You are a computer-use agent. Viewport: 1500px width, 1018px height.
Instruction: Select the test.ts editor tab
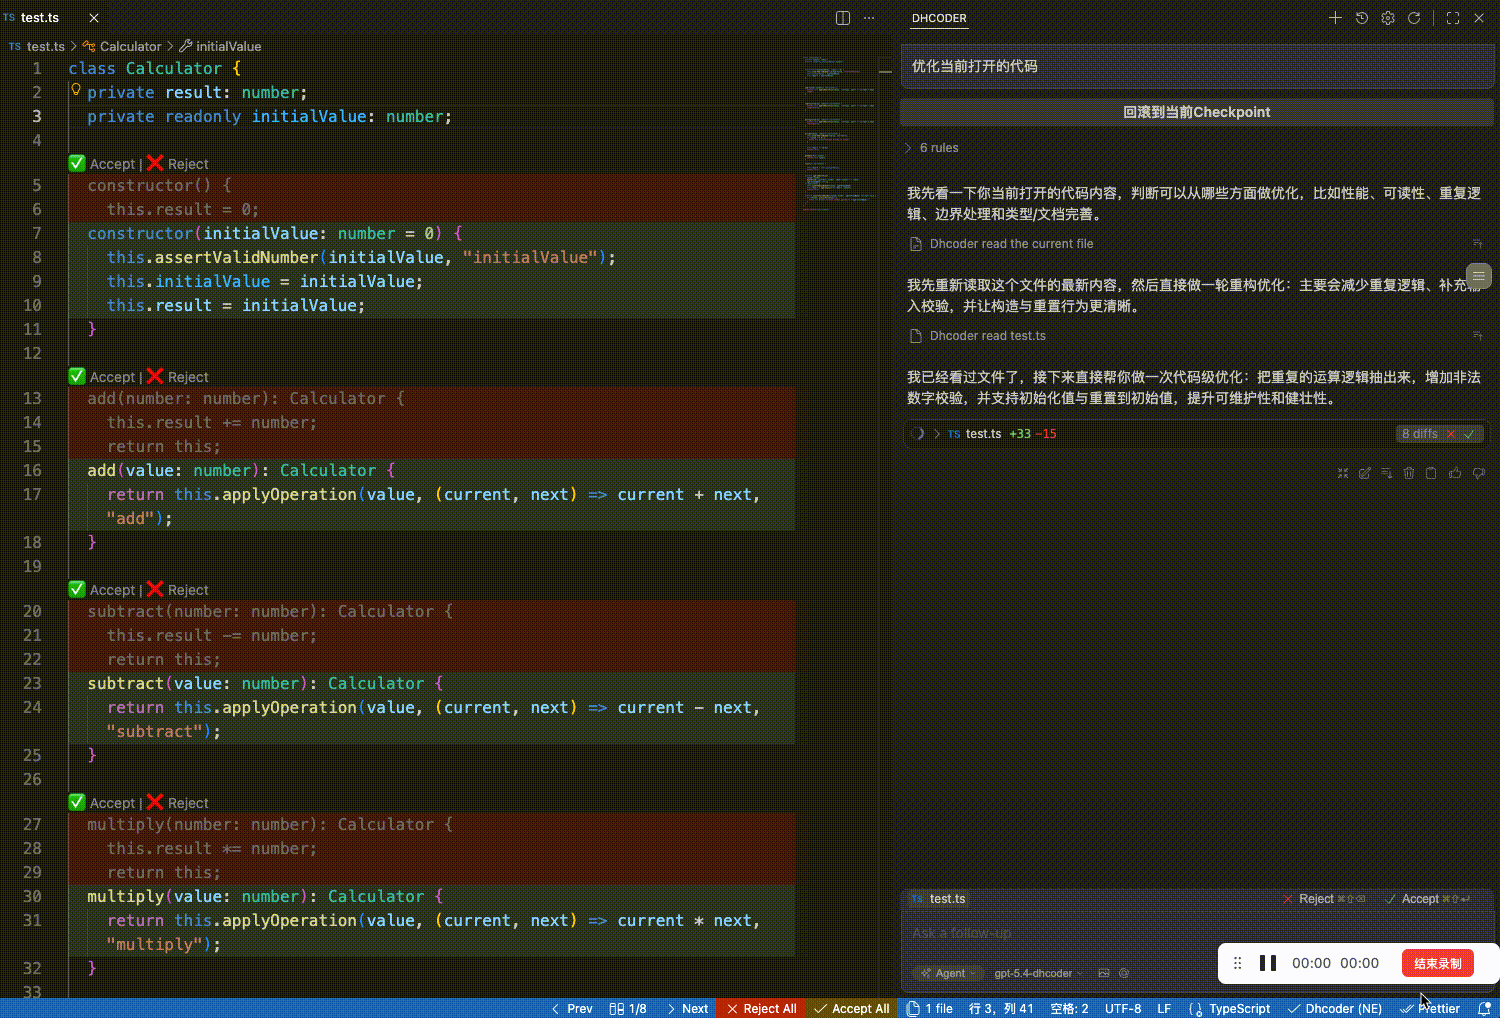click(40, 18)
